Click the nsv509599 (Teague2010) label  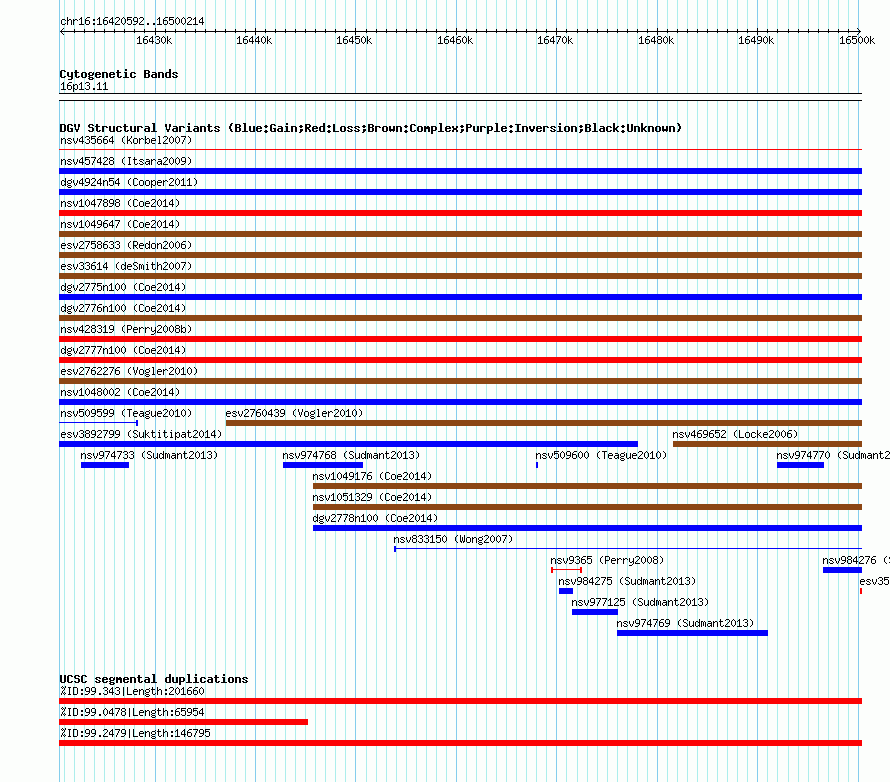pos(126,413)
